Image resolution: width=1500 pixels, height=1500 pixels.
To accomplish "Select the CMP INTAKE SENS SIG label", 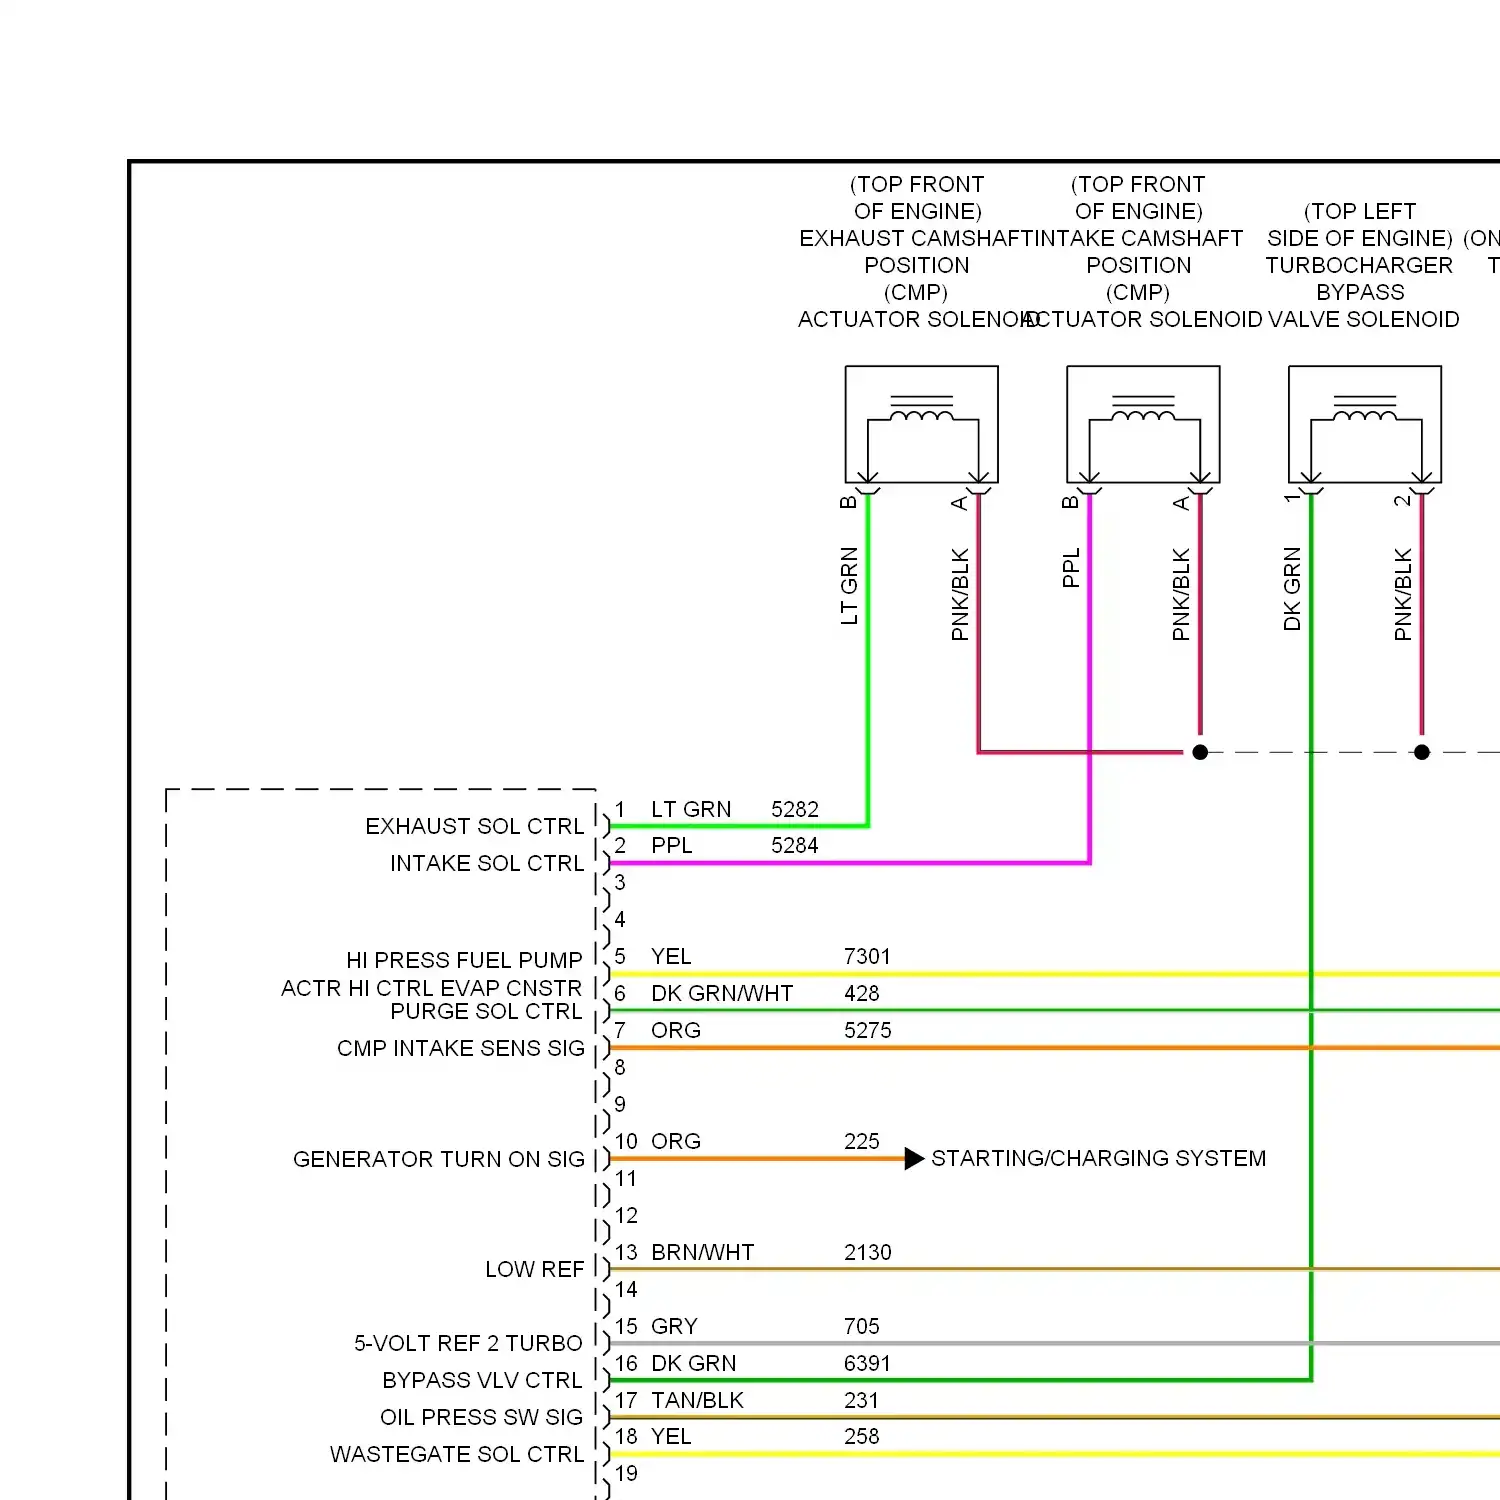I will (x=460, y=1048).
